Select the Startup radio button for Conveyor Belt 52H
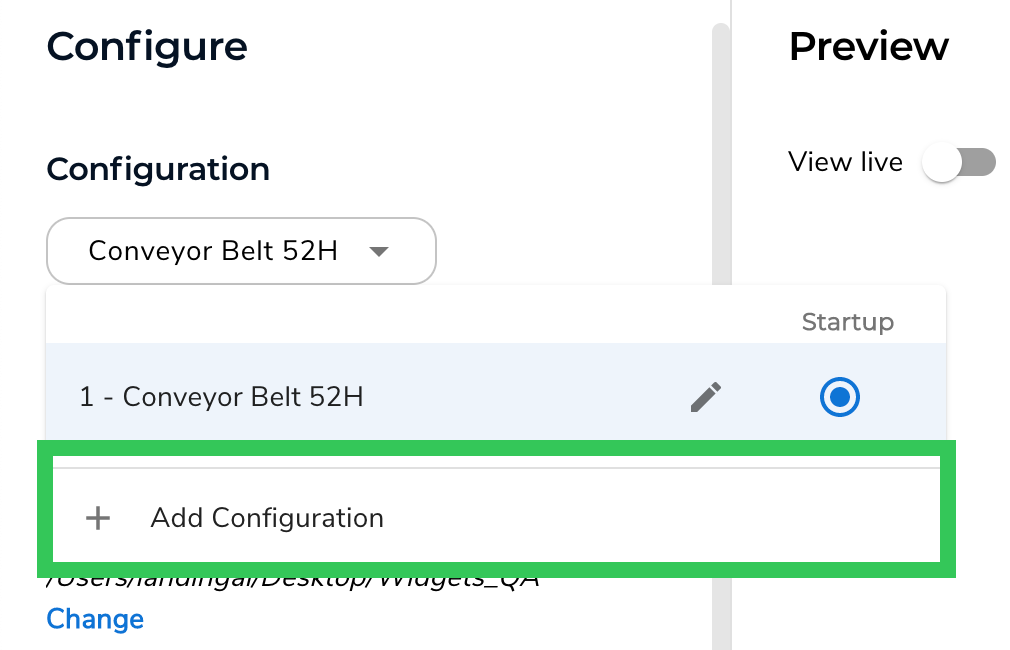This screenshot has height=650, width=1010. tap(840, 397)
